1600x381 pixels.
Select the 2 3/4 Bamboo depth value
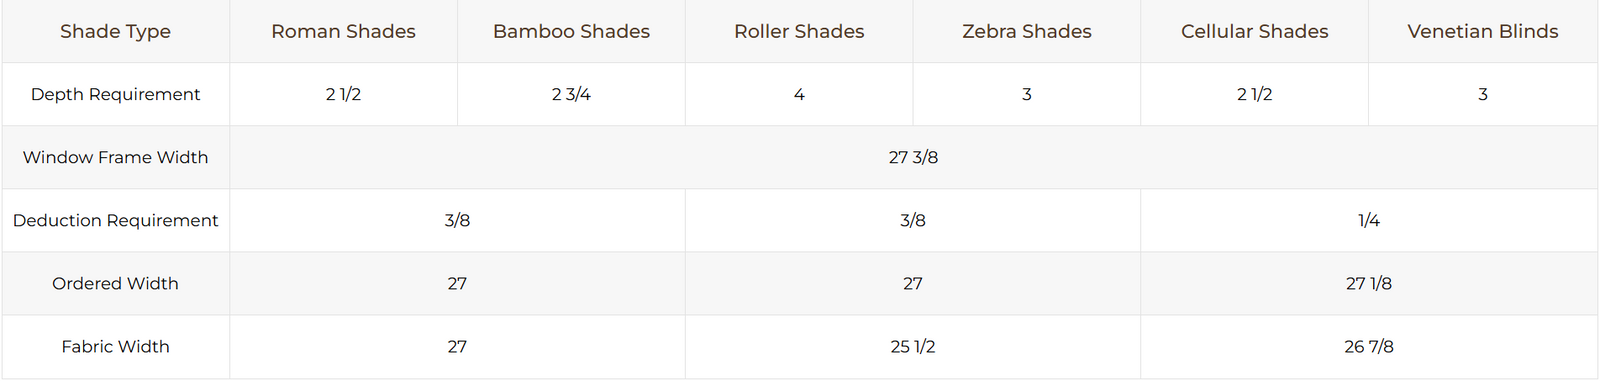pos(571,94)
